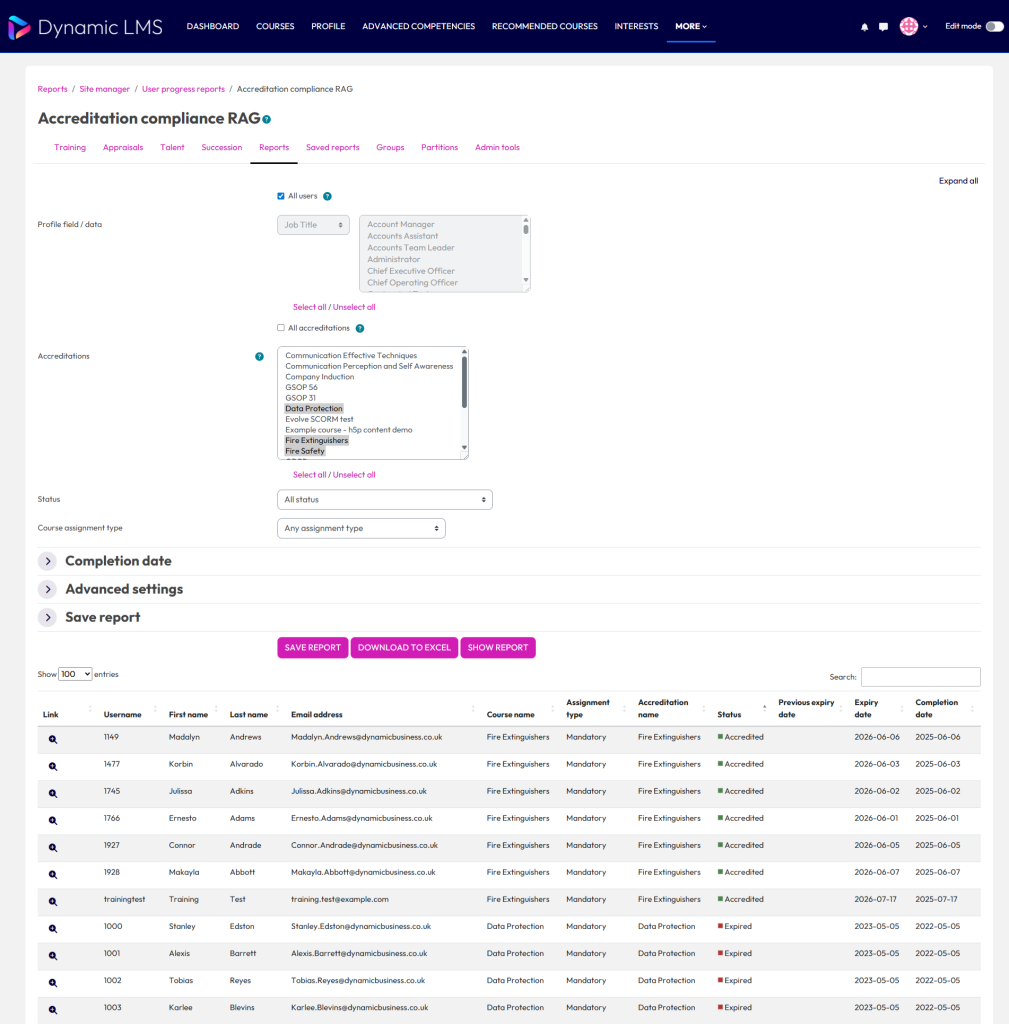Open details magnifier for Korbin Alvarado row
Screen dimensions: 1009x1024
tap(53, 766)
